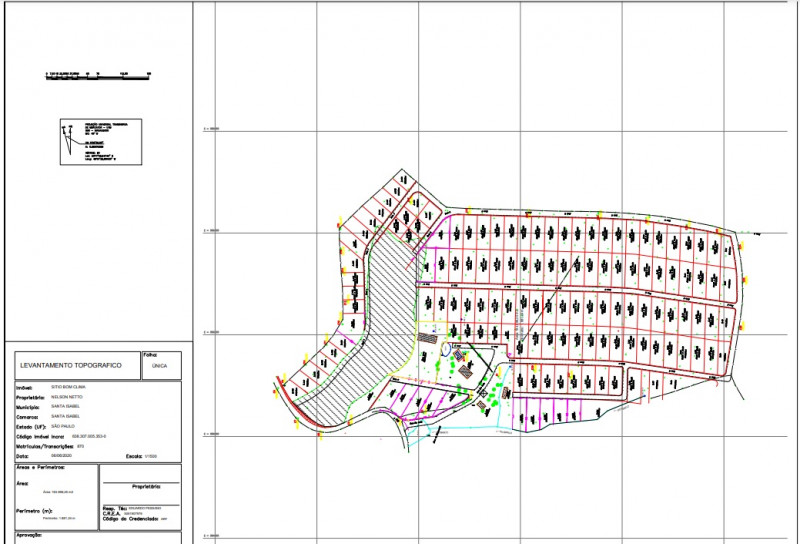Screen dimensions: 800x544
Task: Click the 'Código Imóvel Incra:' label
Action: point(40,437)
